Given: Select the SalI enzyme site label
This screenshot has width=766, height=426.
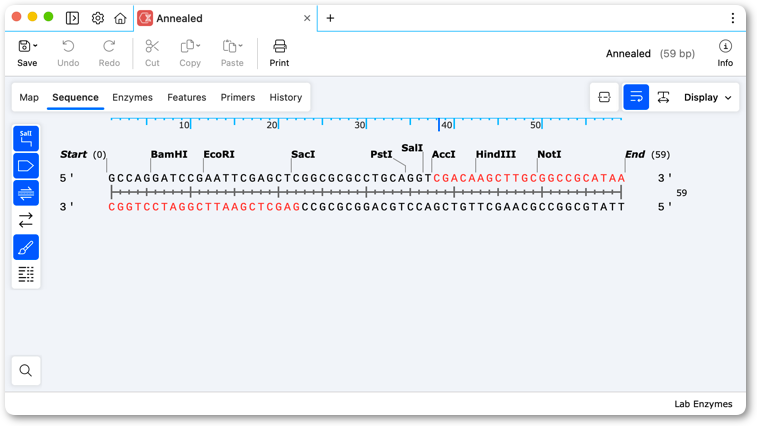Looking at the screenshot, I should pos(412,148).
